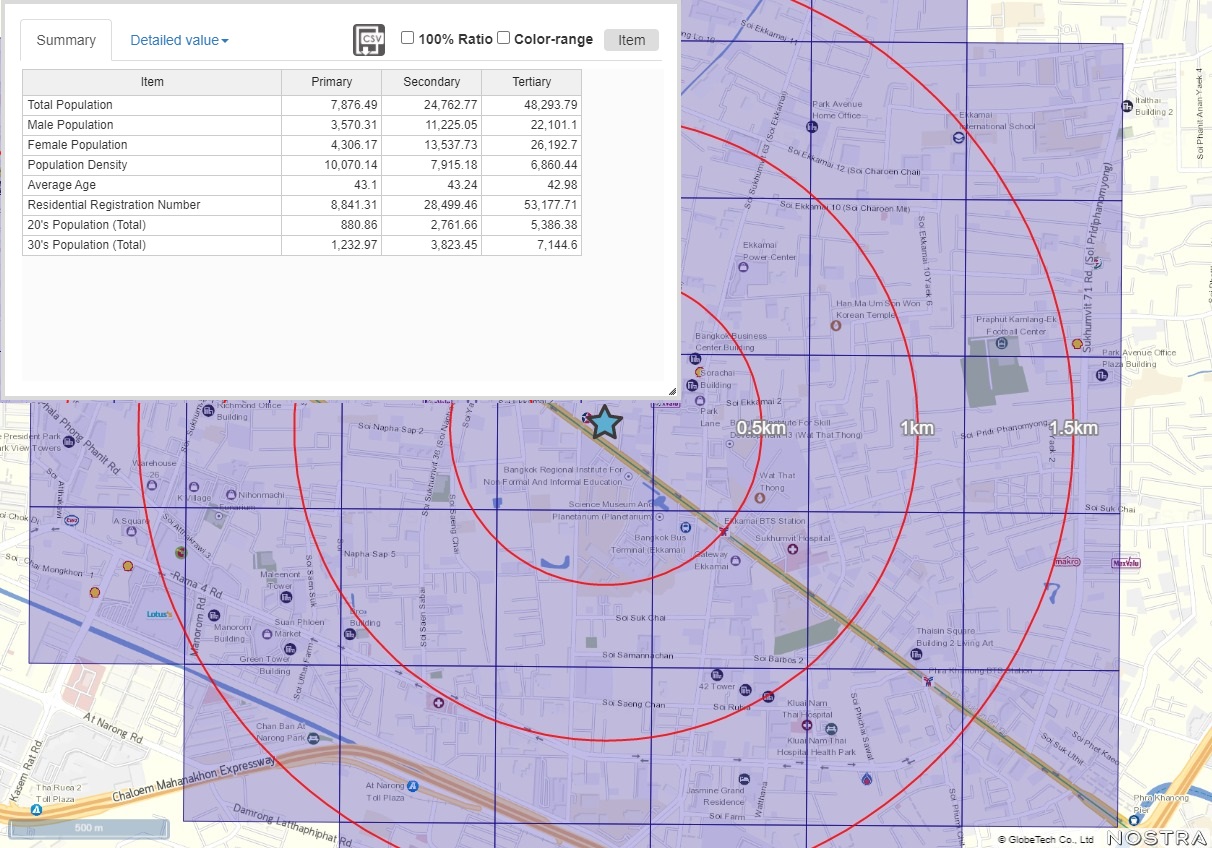Click the Primary column header

coord(332,82)
